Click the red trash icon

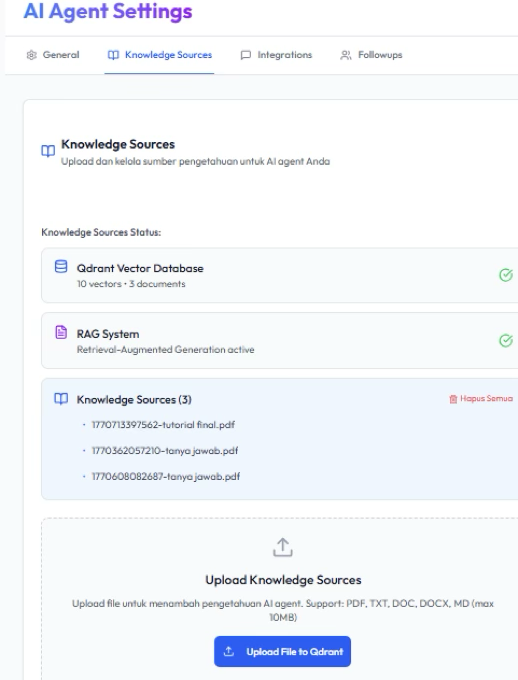click(453, 399)
